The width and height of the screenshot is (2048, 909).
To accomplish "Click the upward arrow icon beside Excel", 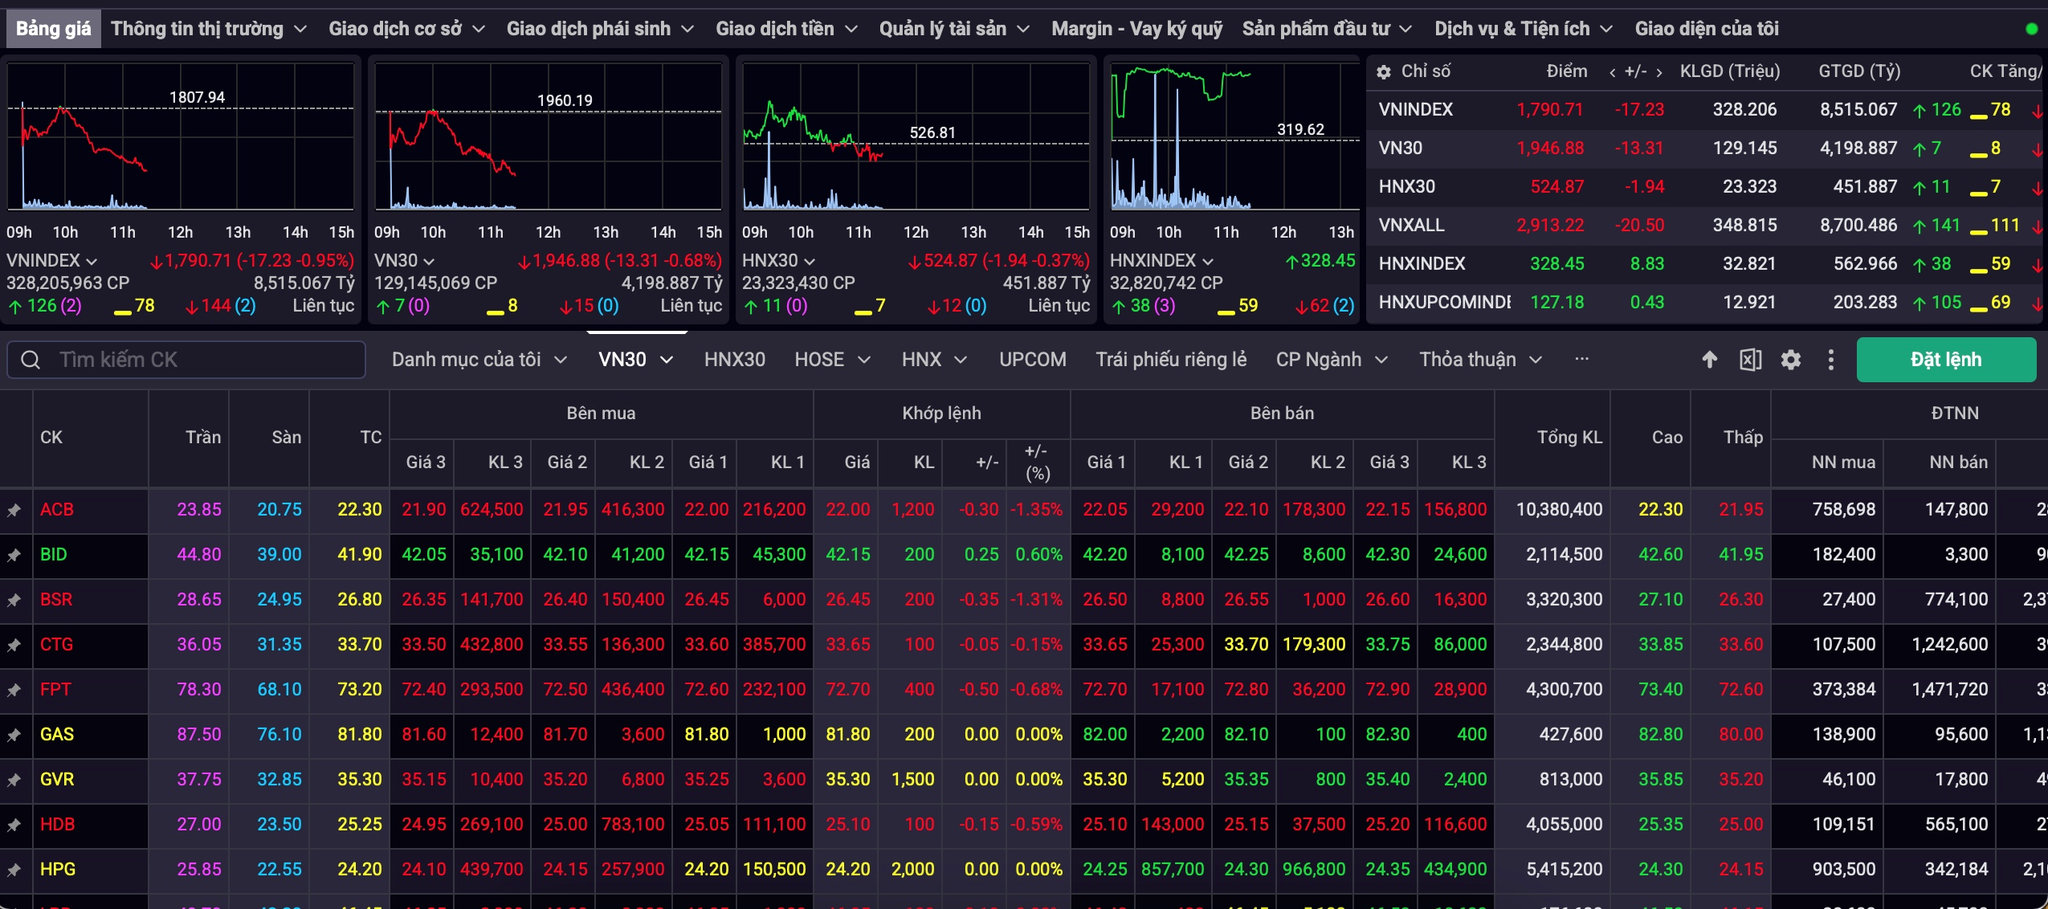I will [x=1710, y=360].
